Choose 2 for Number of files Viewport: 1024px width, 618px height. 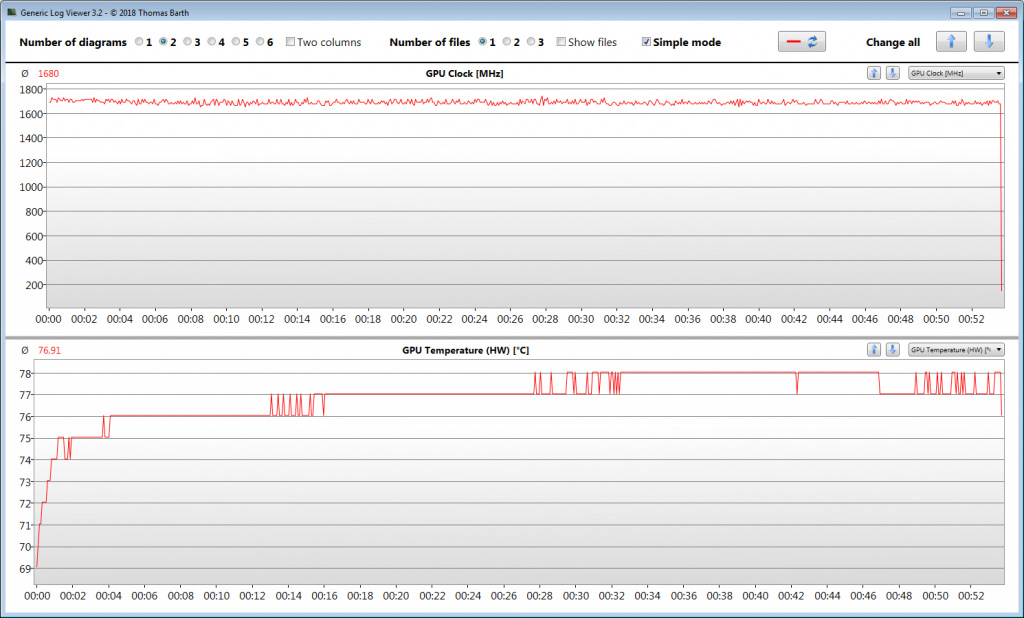(507, 42)
